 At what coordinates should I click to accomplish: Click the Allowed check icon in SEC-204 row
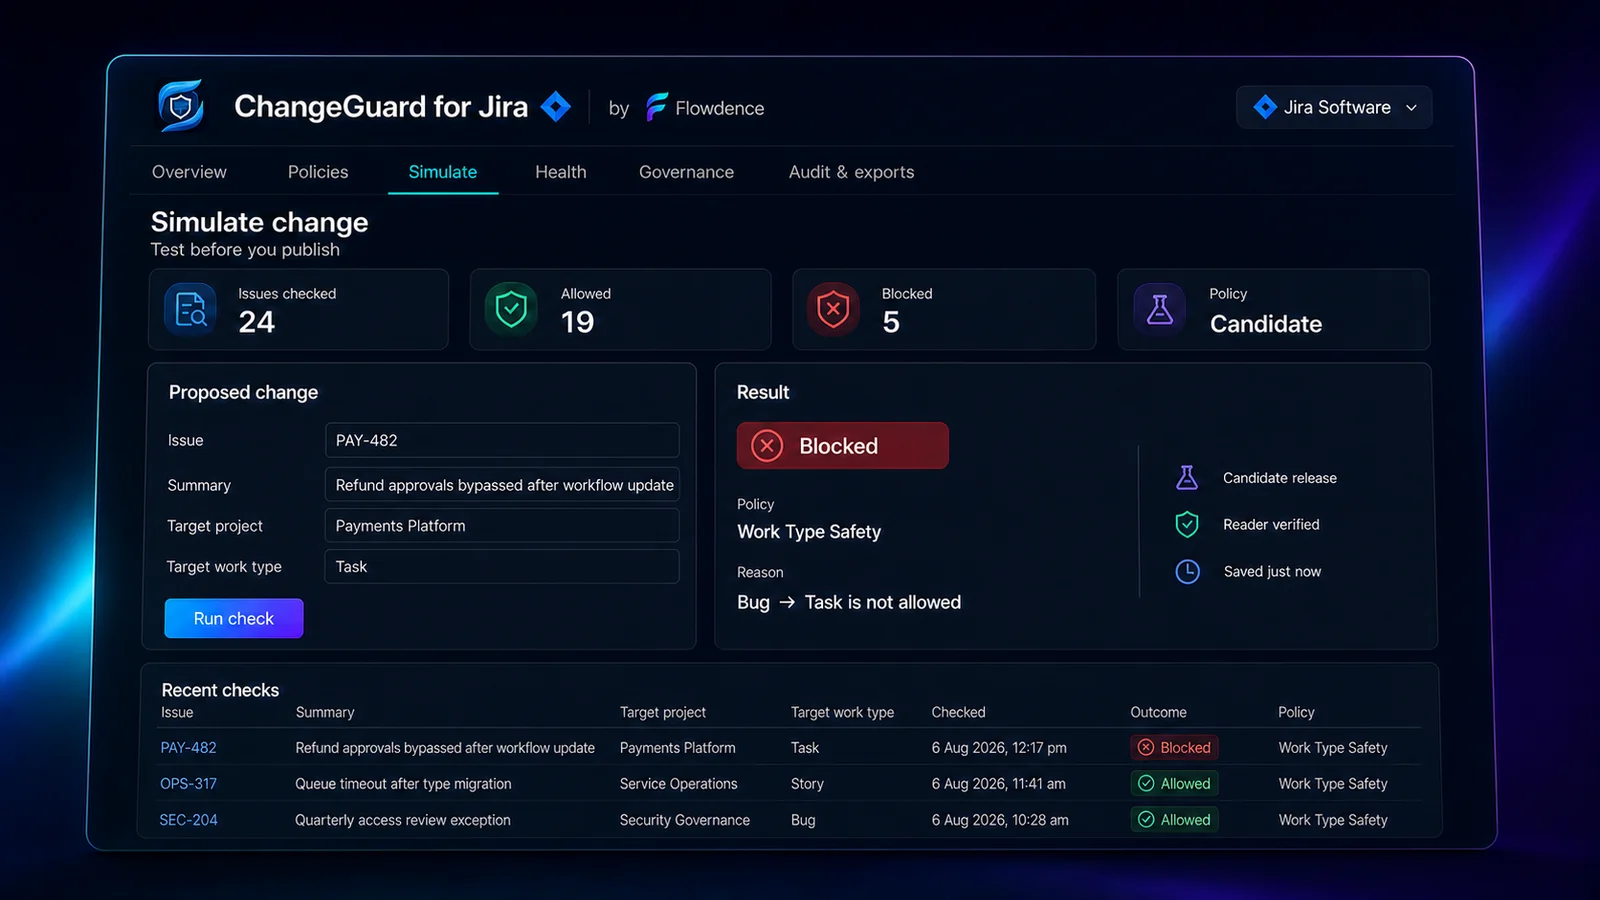1146,820
